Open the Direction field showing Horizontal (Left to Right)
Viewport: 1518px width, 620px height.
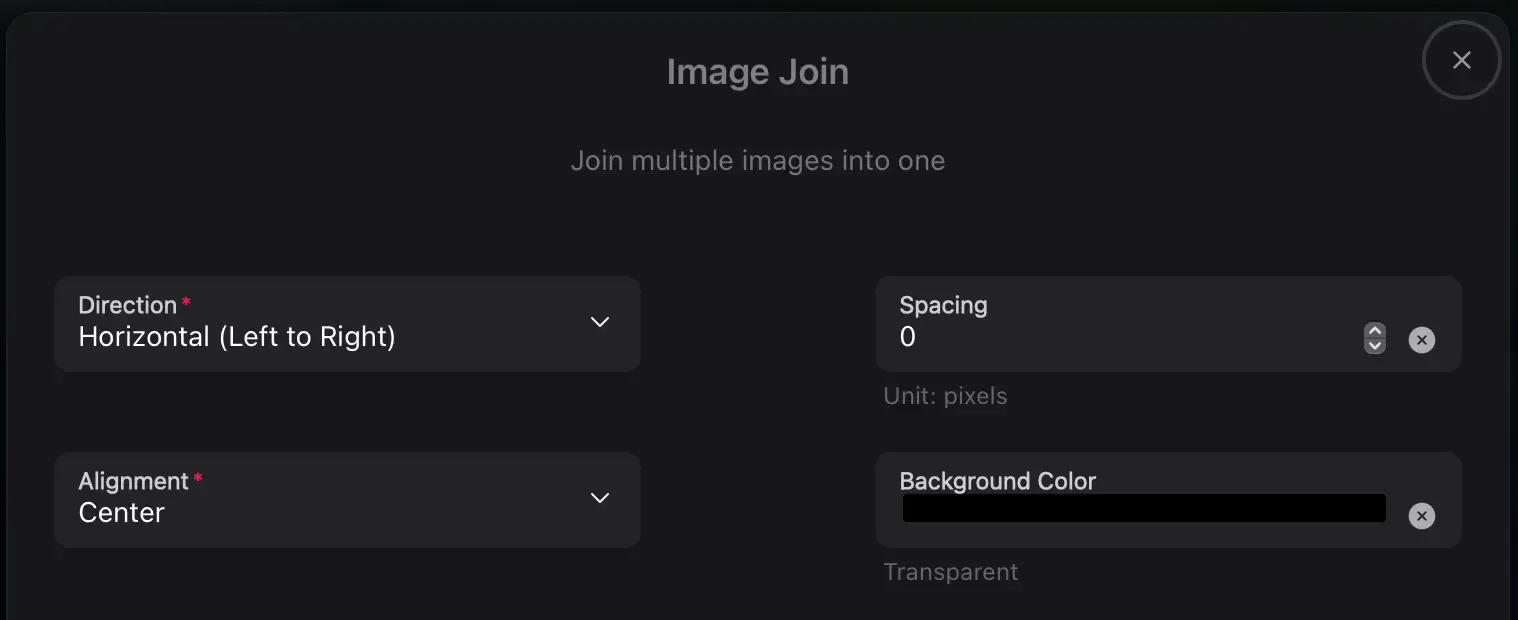point(348,322)
